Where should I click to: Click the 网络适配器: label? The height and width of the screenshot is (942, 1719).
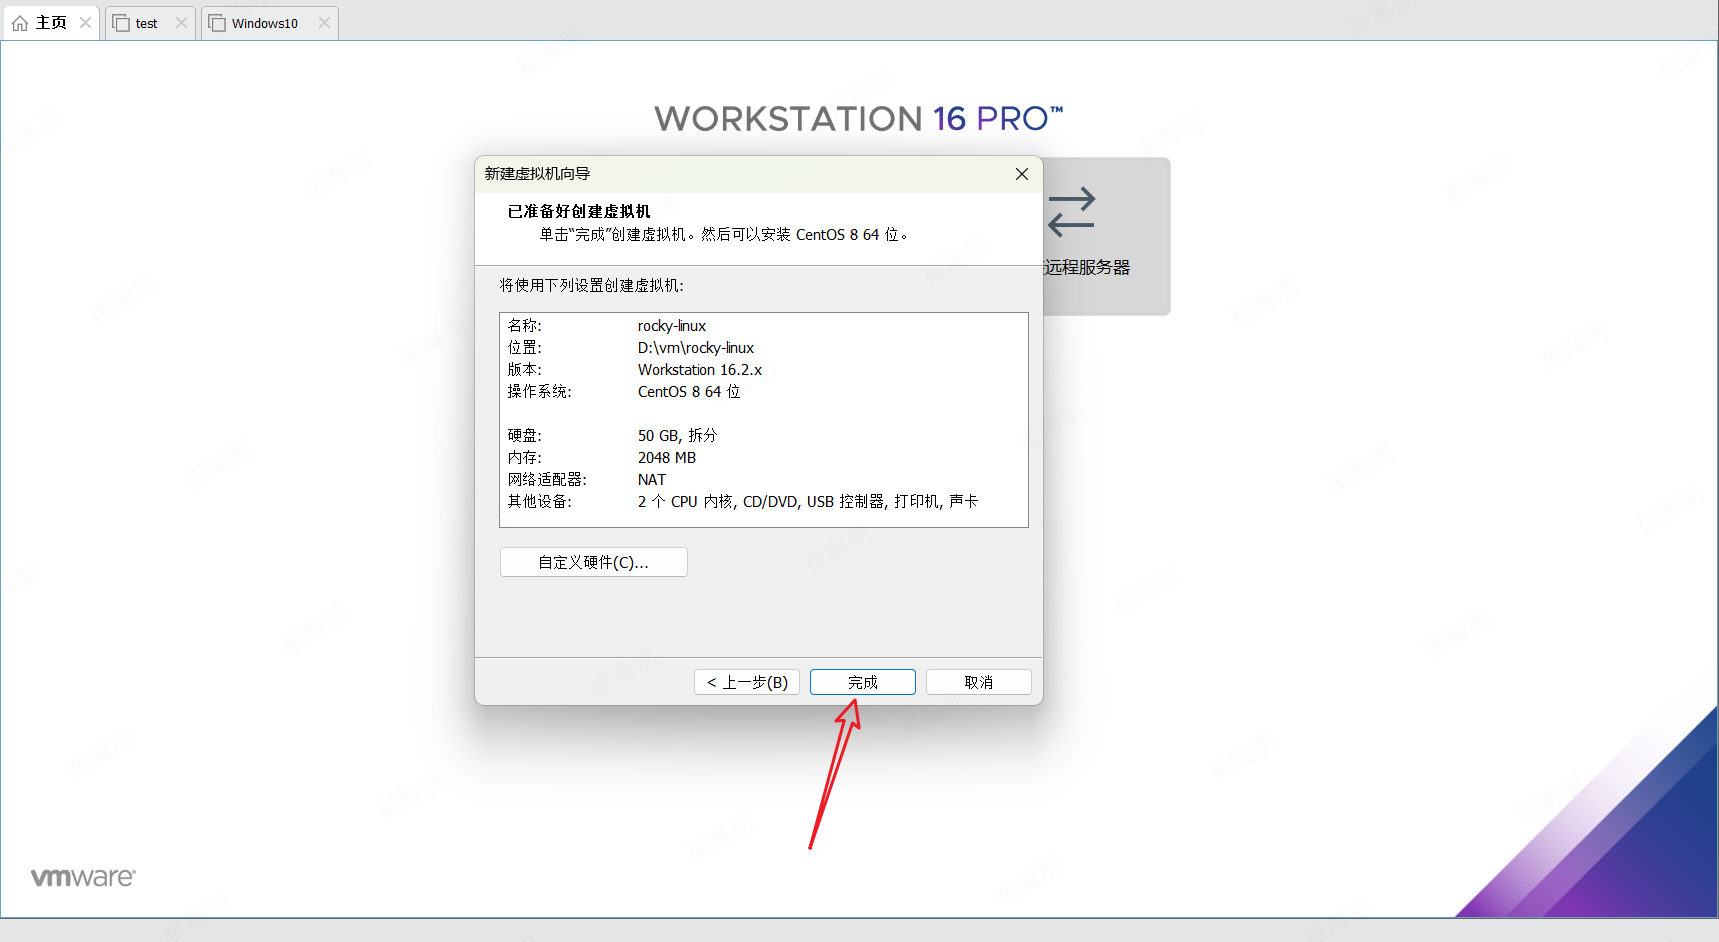click(x=547, y=480)
